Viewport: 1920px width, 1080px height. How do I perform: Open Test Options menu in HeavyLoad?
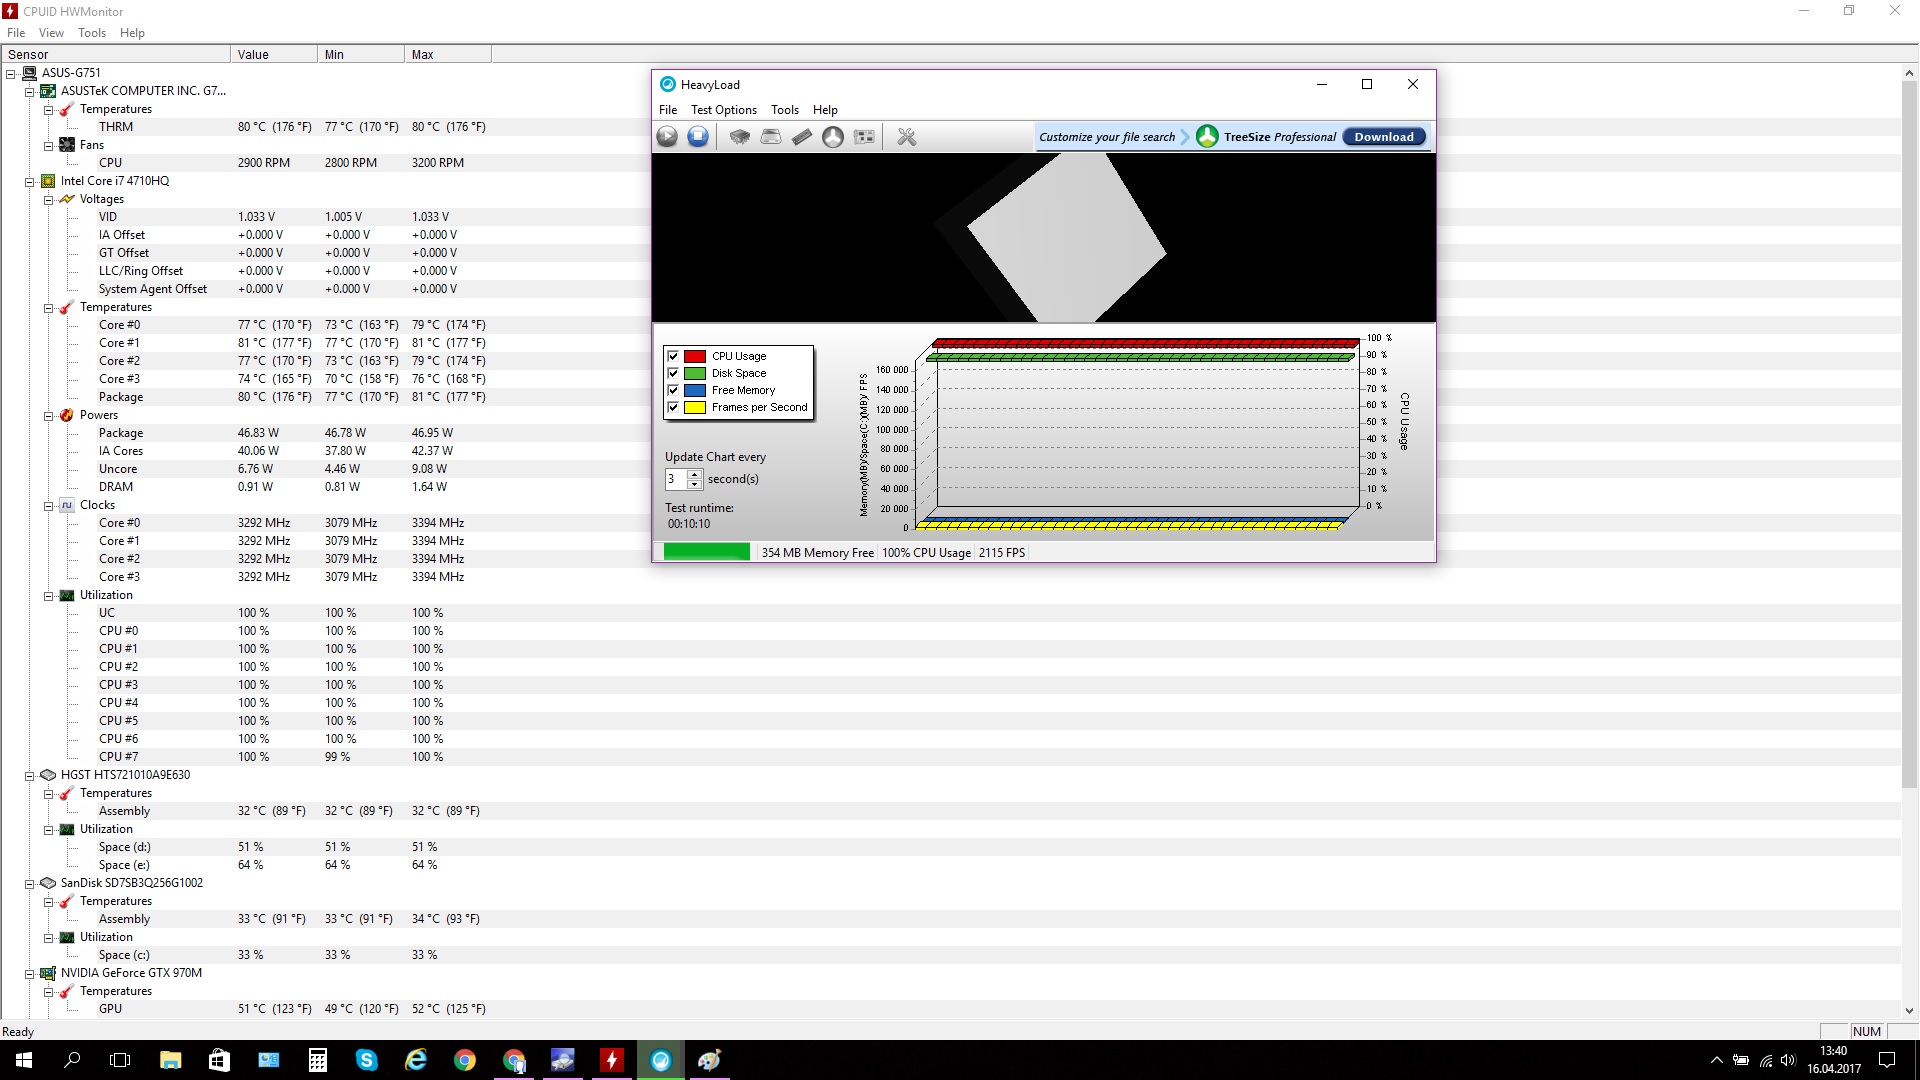click(x=723, y=110)
